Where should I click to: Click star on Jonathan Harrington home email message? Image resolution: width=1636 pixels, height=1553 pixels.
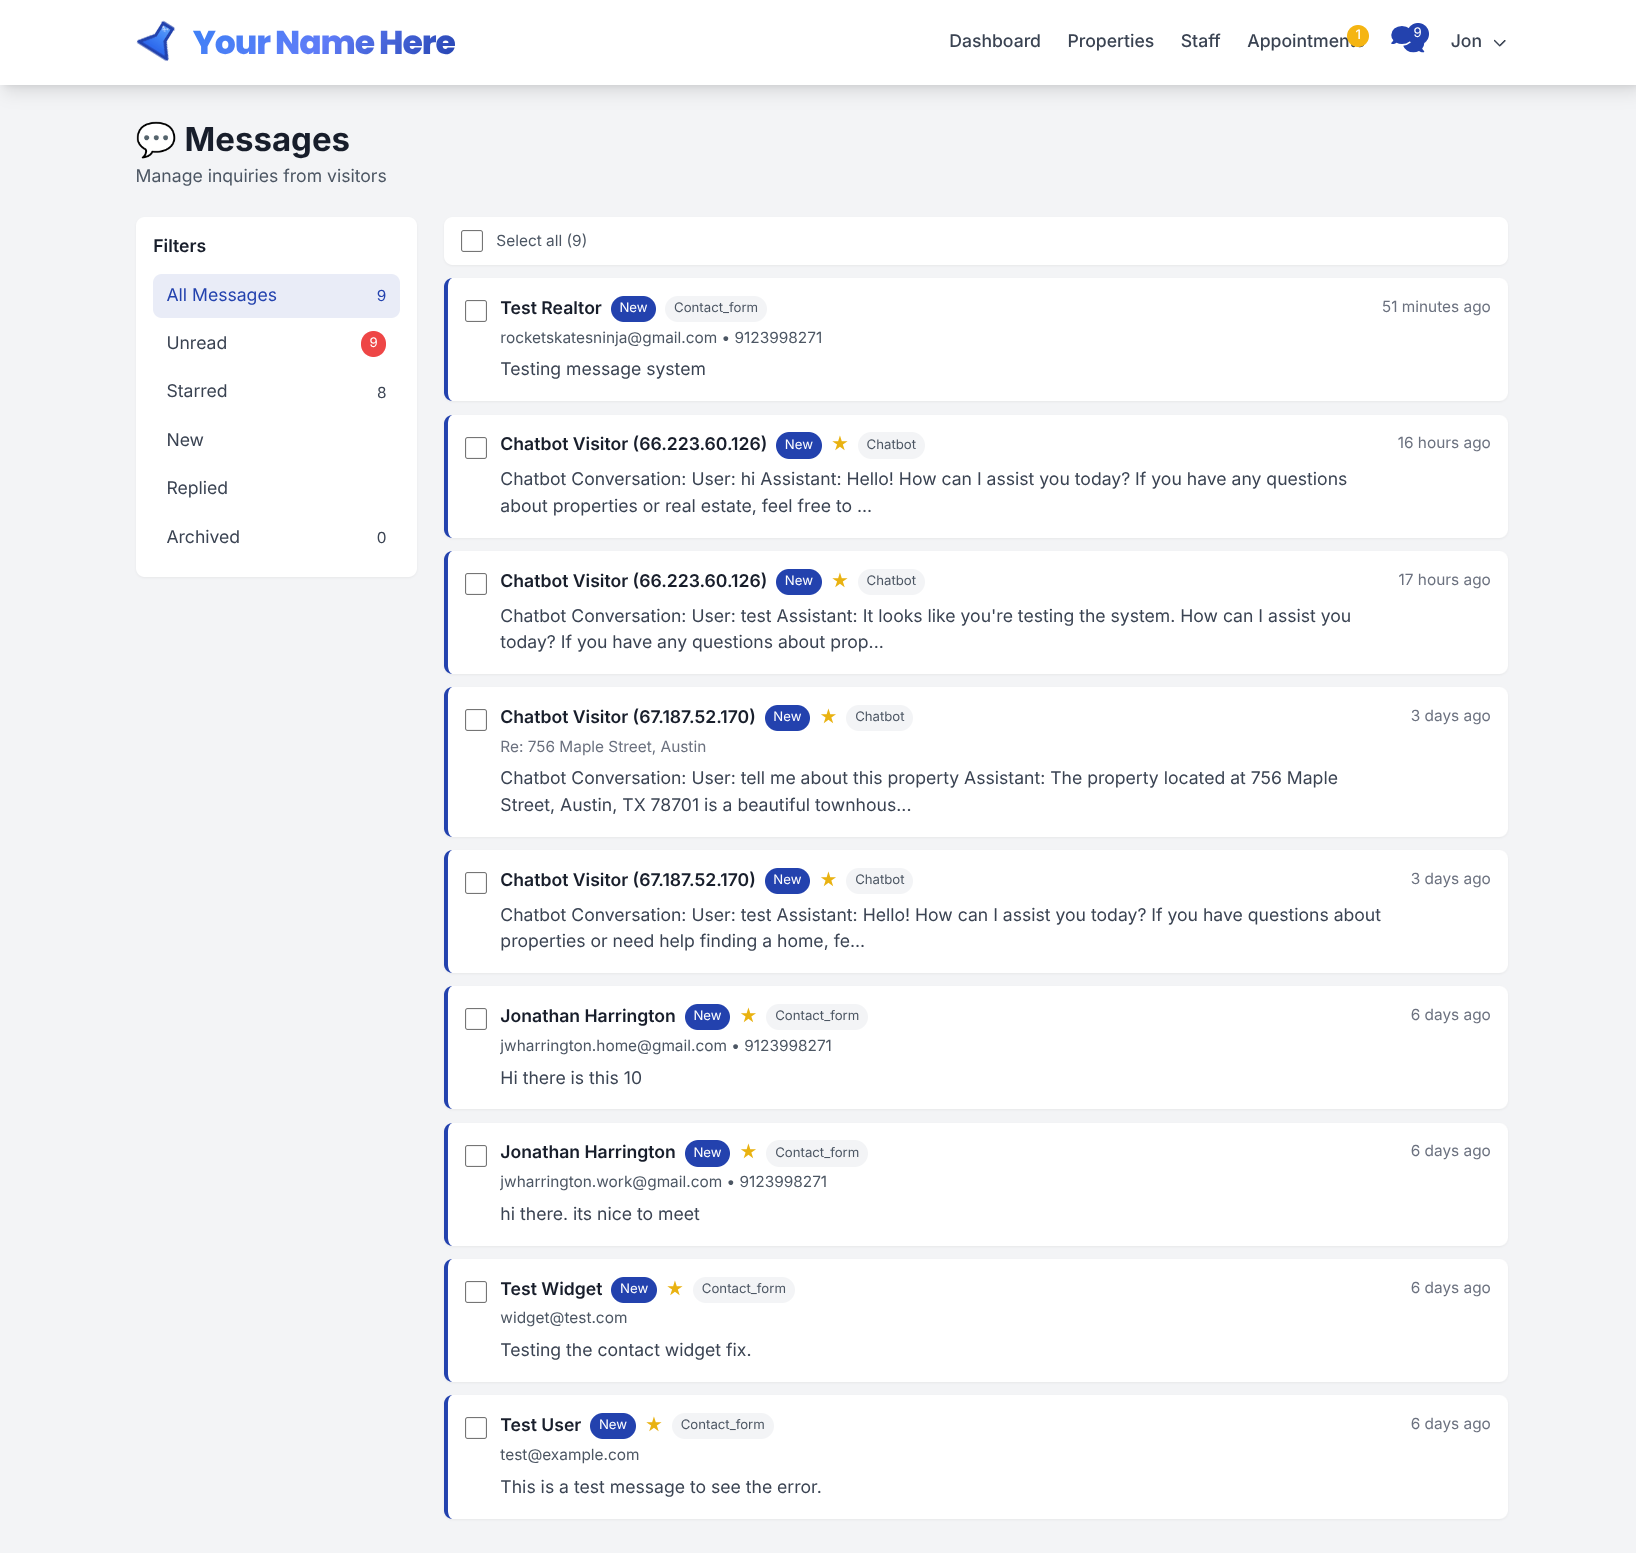pyautogui.click(x=748, y=1015)
